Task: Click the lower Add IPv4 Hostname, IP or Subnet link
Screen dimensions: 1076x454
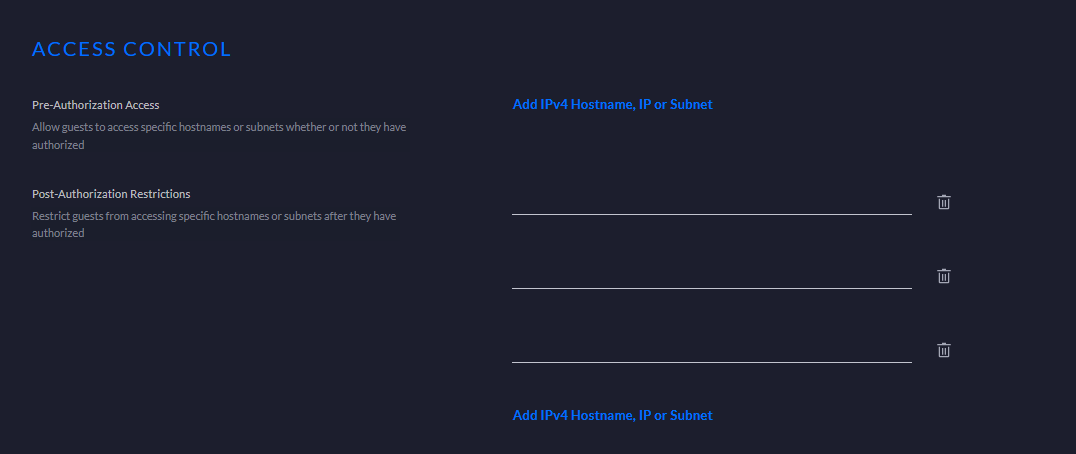Action: [x=612, y=415]
